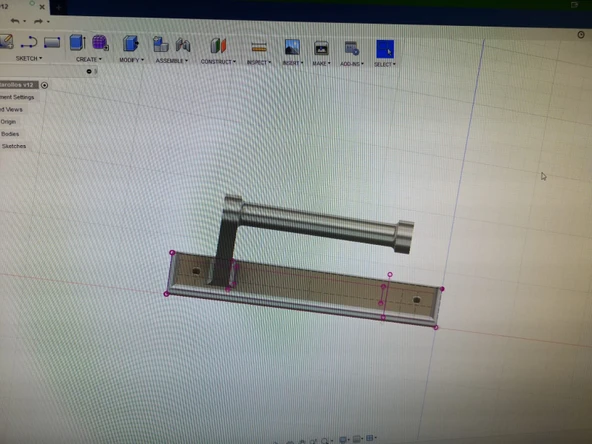Open the MODIFY dropdown menu
Image resolution: width=592 pixels, height=444 pixels.
click(x=131, y=60)
